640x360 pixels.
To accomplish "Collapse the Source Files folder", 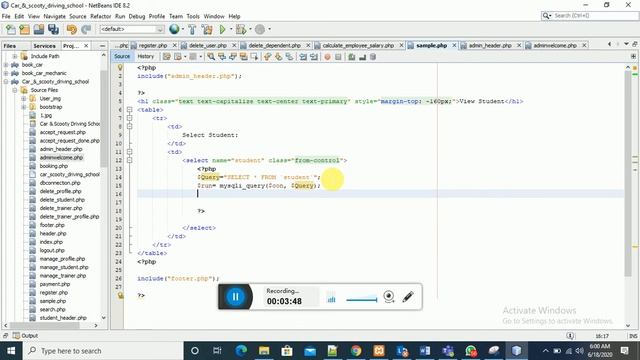I will [15, 90].
